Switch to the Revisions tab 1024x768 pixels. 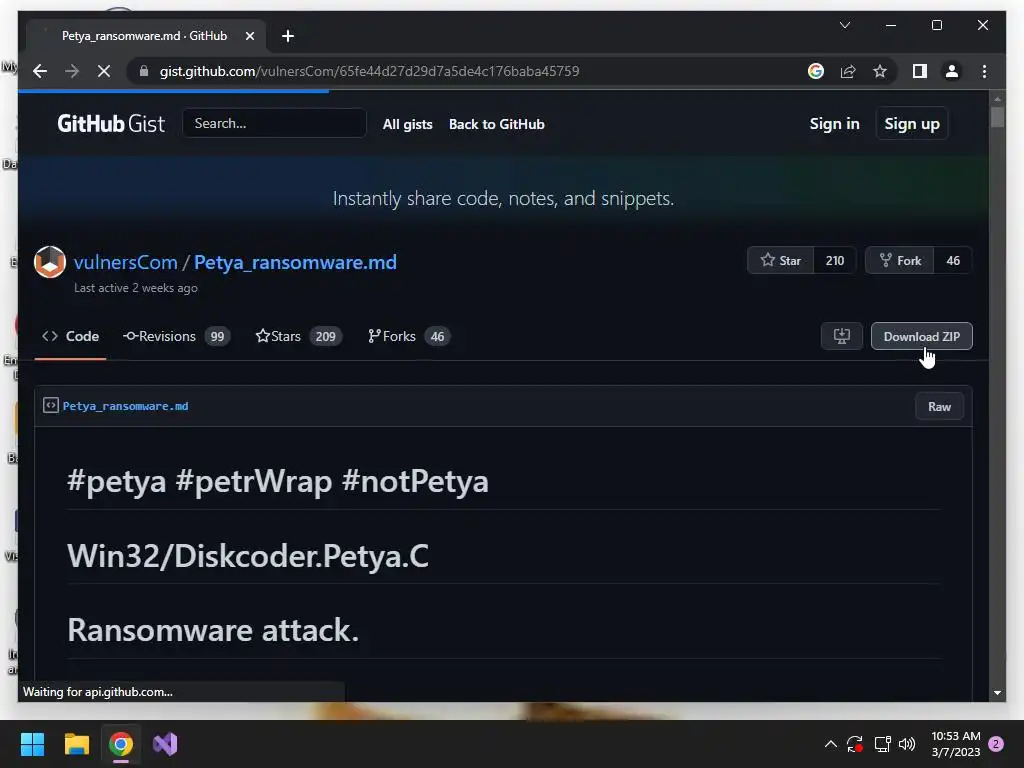coord(176,336)
